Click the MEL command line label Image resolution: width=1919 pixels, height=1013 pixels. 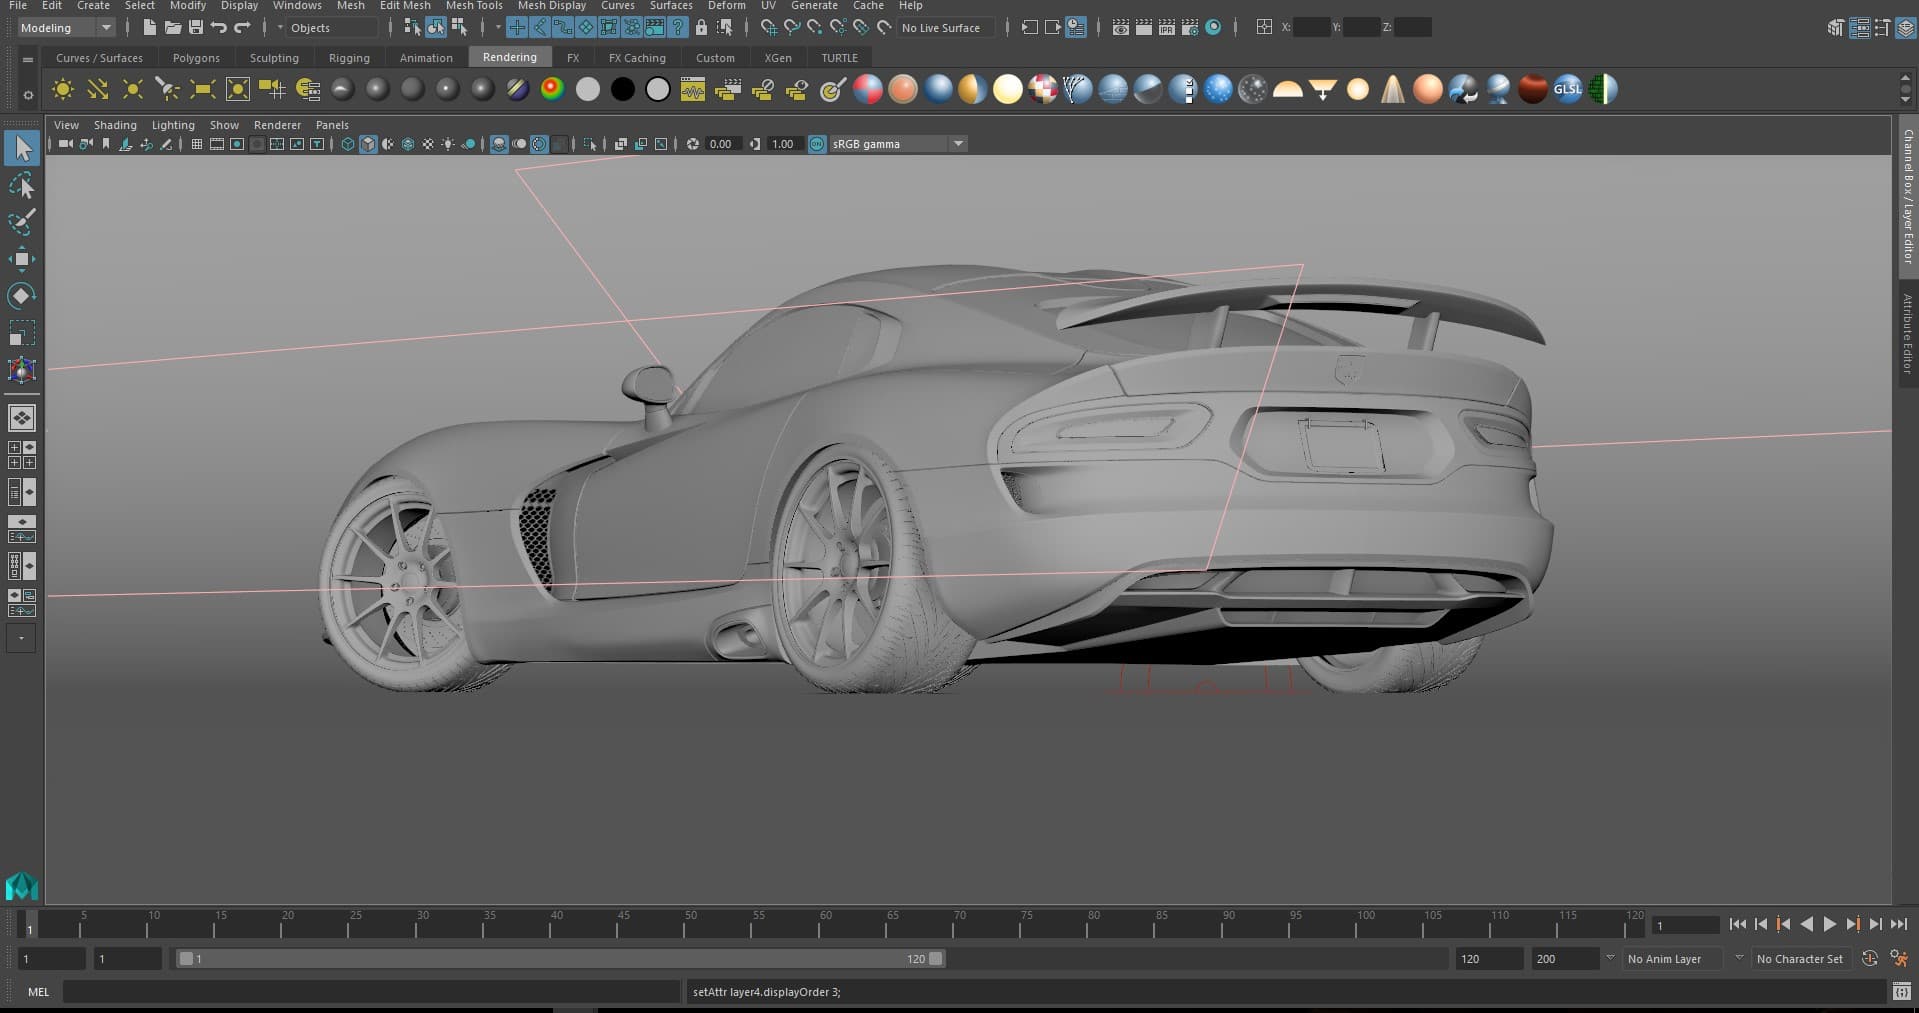38,992
